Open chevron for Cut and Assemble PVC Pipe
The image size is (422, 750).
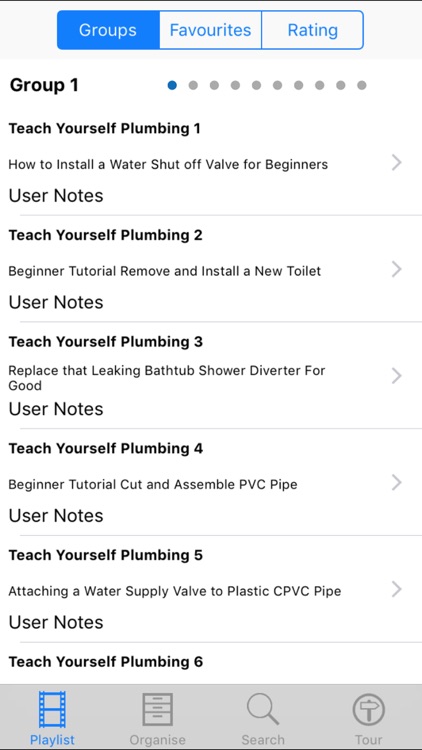pyautogui.click(x=397, y=483)
